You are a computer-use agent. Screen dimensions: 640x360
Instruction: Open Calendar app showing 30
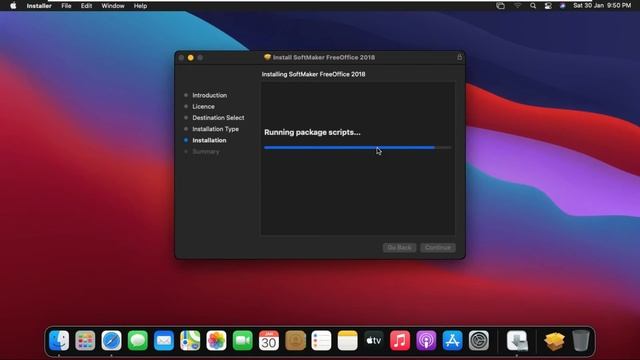[x=269, y=340]
